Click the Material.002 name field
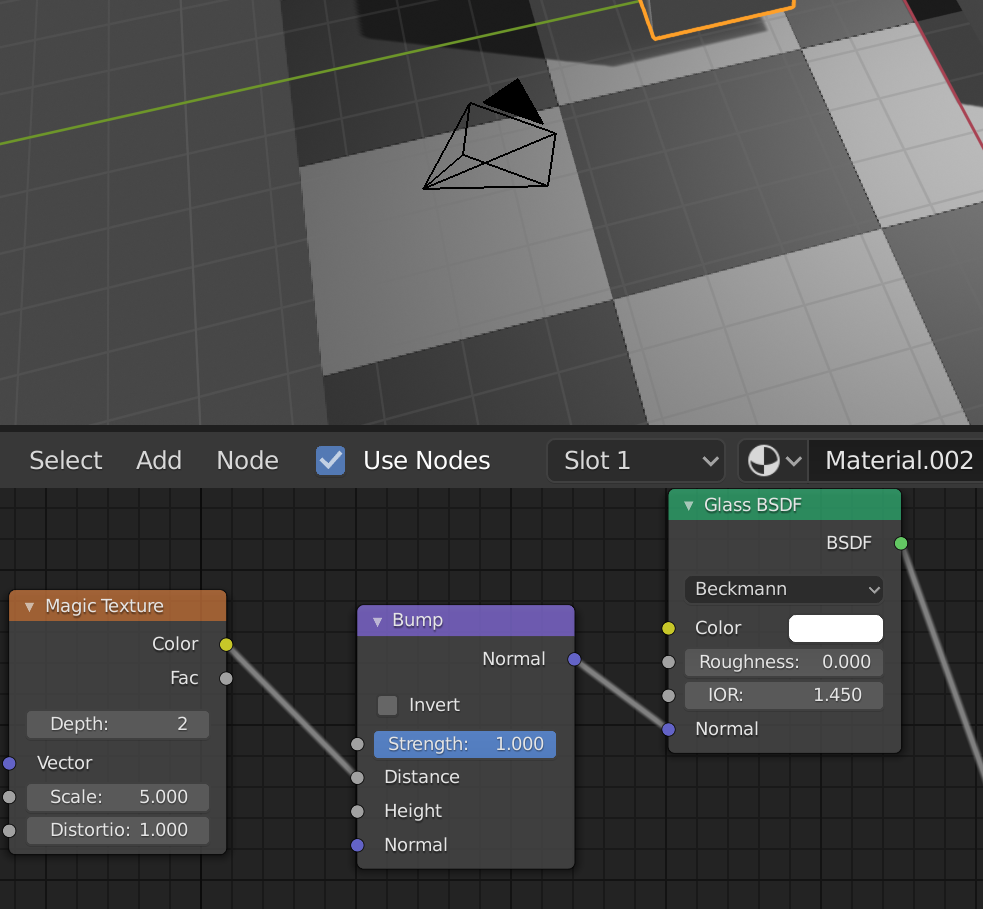The image size is (983, 909). coord(898,461)
